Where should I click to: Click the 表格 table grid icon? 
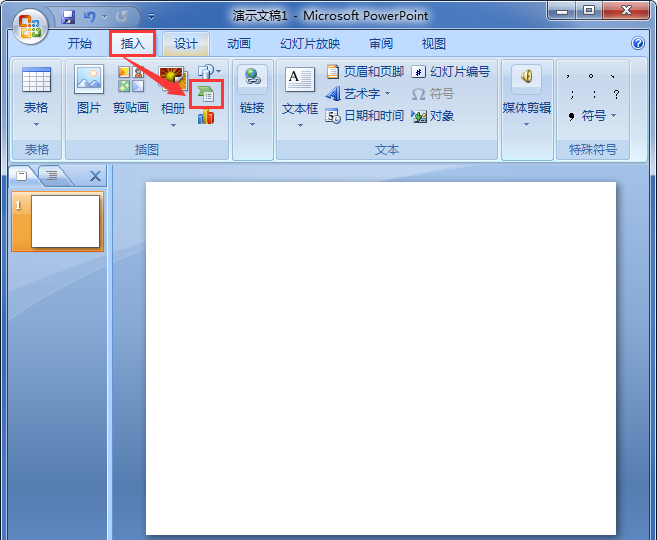[36, 80]
